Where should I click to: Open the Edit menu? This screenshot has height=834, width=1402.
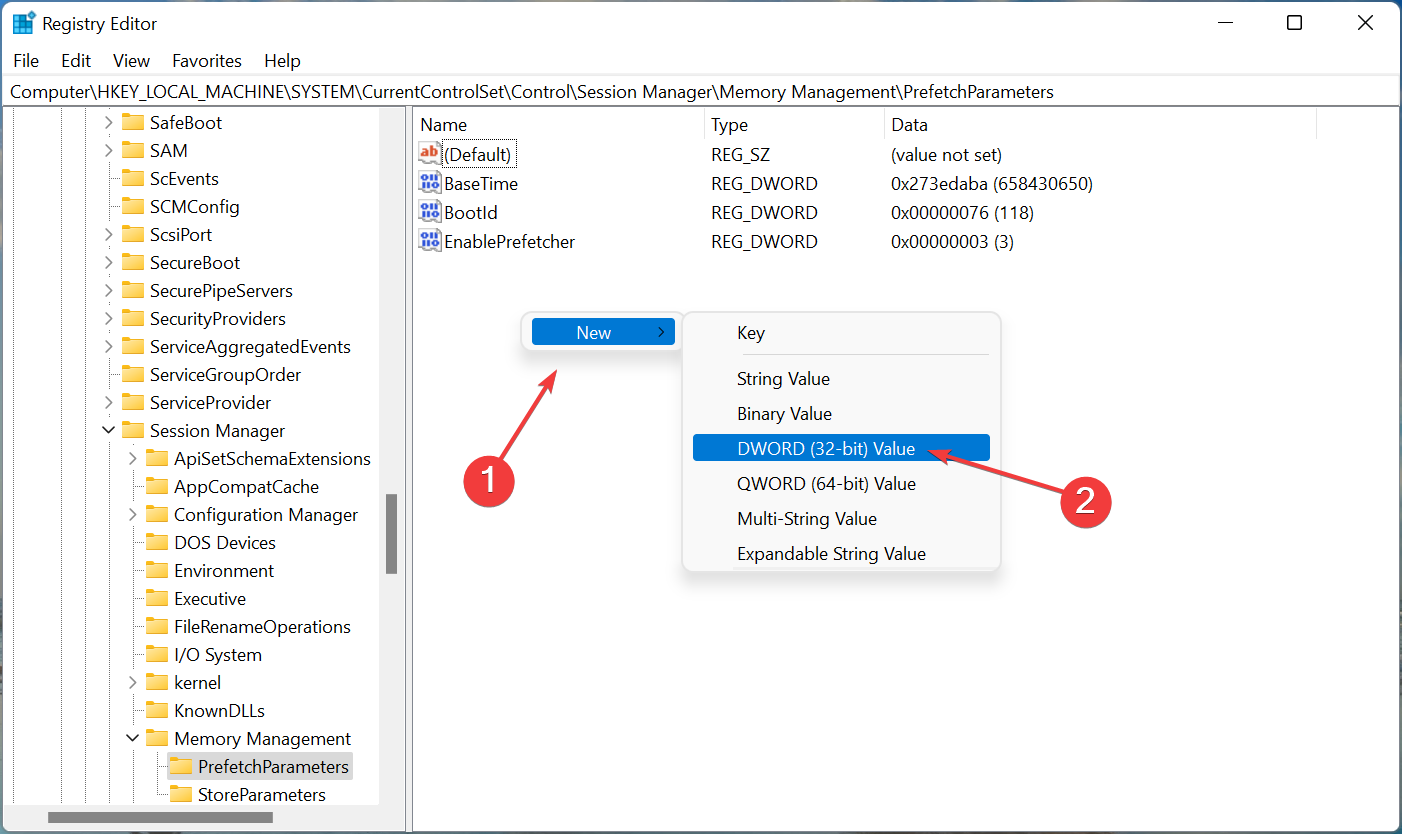(x=75, y=61)
